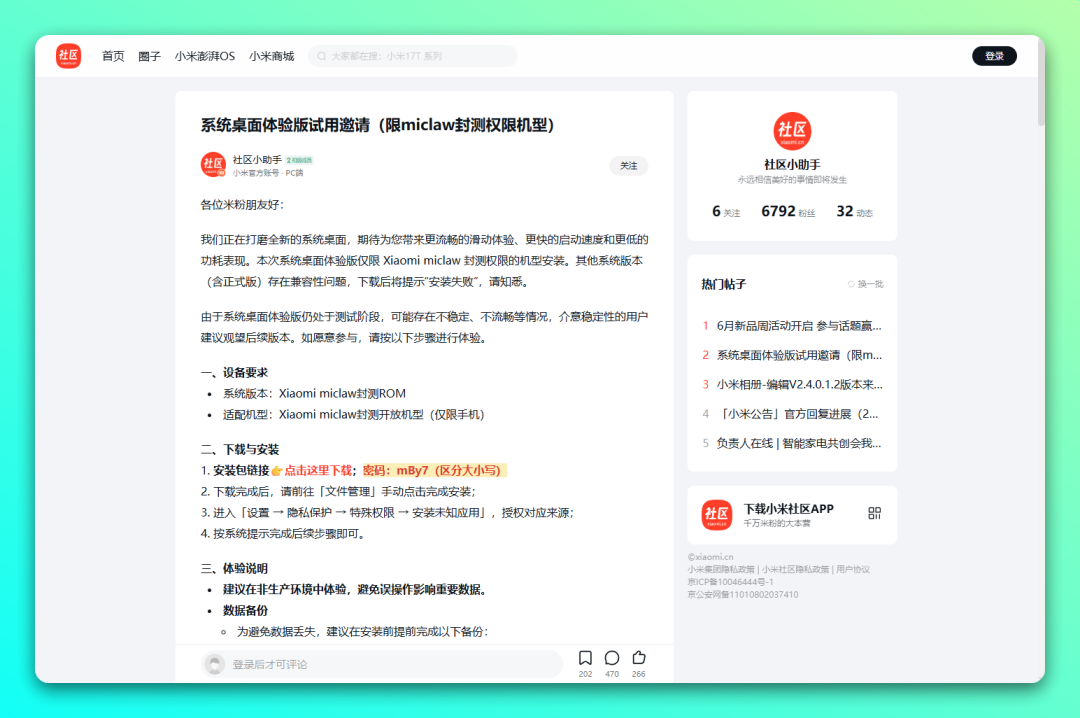Open the 圈子 menu item
The width and height of the screenshot is (1080, 718).
[x=149, y=57]
